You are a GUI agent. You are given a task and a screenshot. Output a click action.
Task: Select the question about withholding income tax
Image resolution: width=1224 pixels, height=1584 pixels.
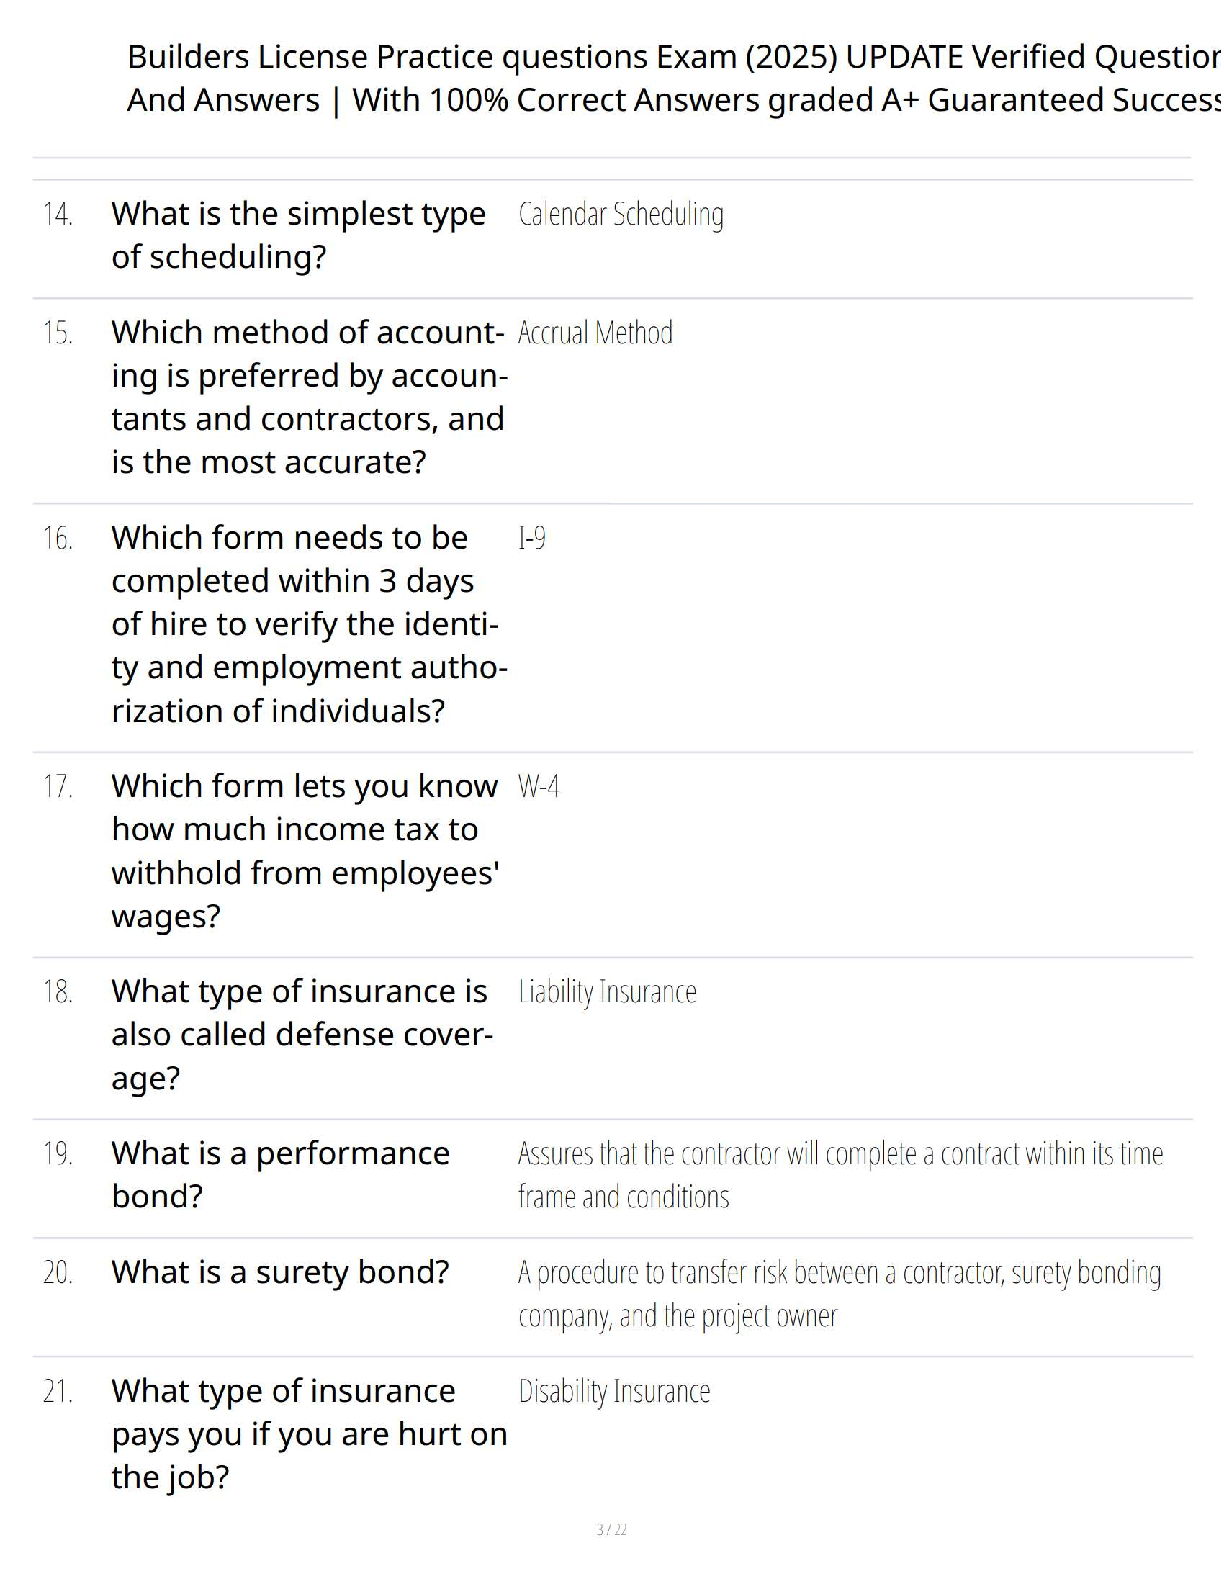point(305,851)
